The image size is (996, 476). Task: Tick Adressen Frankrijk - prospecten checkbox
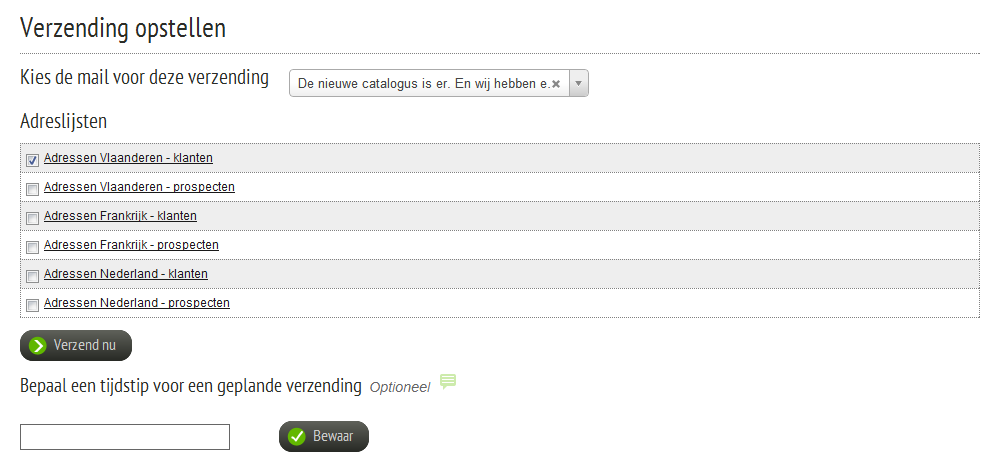[32, 247]
